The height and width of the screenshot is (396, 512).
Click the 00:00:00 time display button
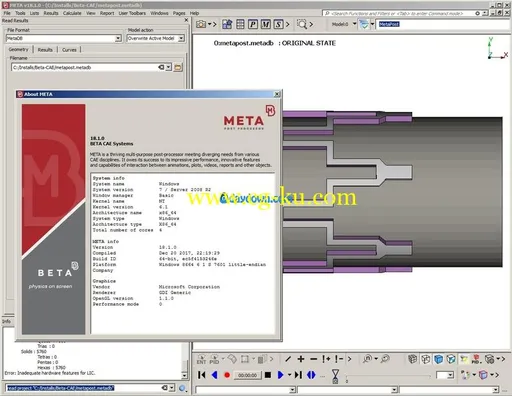click(x=247, y=375)
